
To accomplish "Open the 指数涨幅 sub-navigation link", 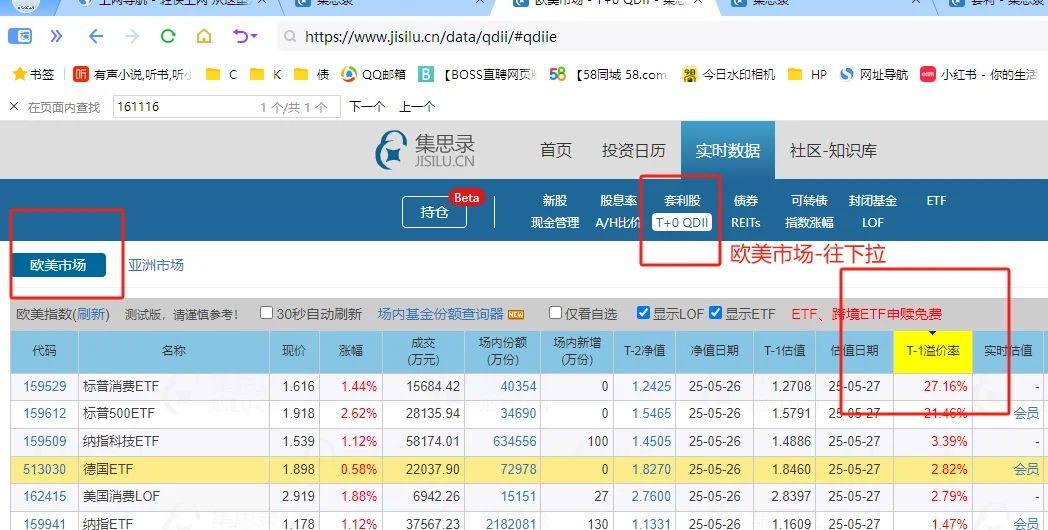I will click(809, 223).
